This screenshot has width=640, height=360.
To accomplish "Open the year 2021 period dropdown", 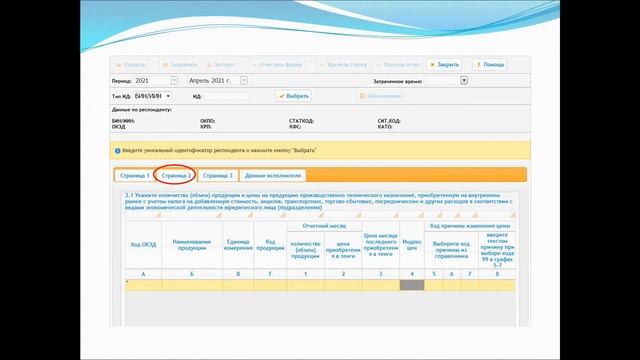I will coord(174,80).
